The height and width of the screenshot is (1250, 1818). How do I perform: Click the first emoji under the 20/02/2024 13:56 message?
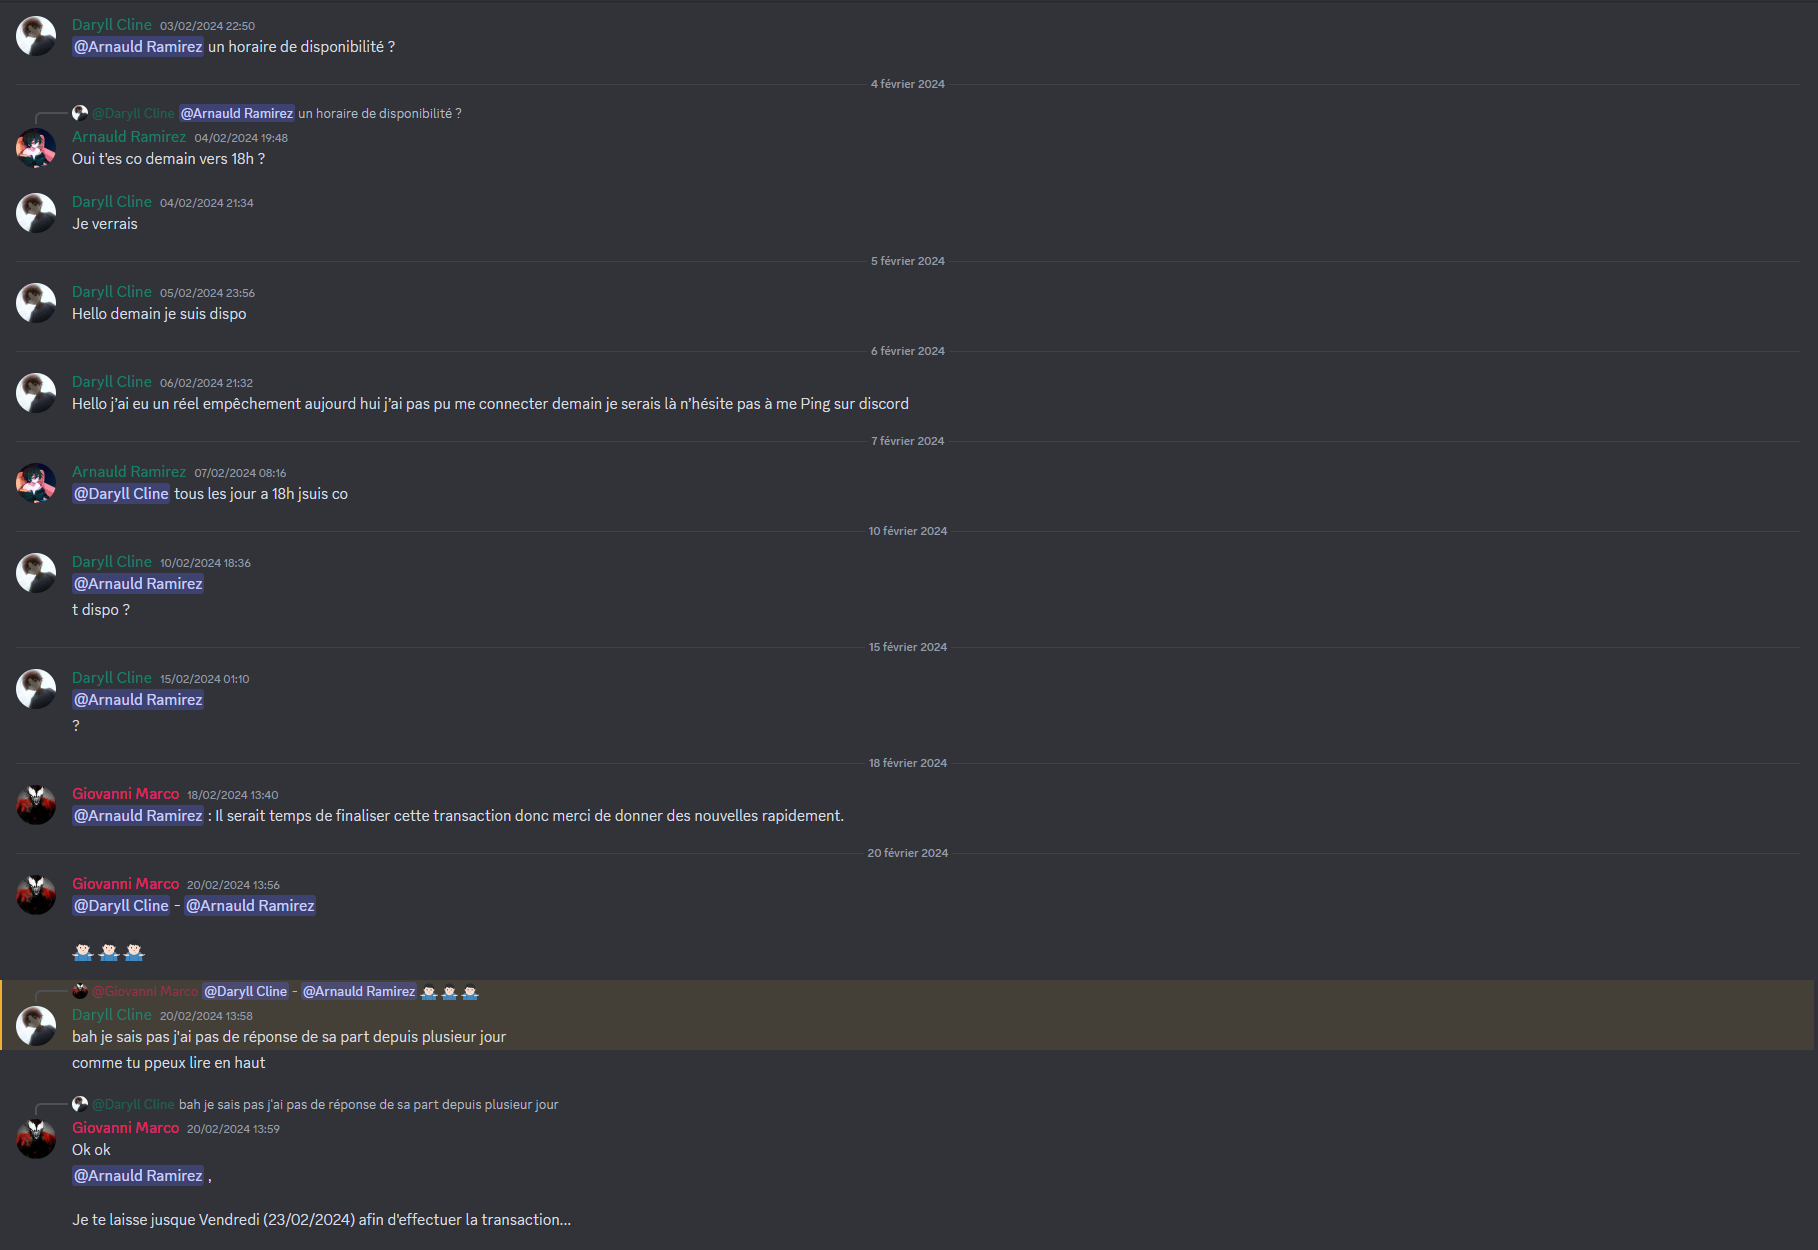83,952
